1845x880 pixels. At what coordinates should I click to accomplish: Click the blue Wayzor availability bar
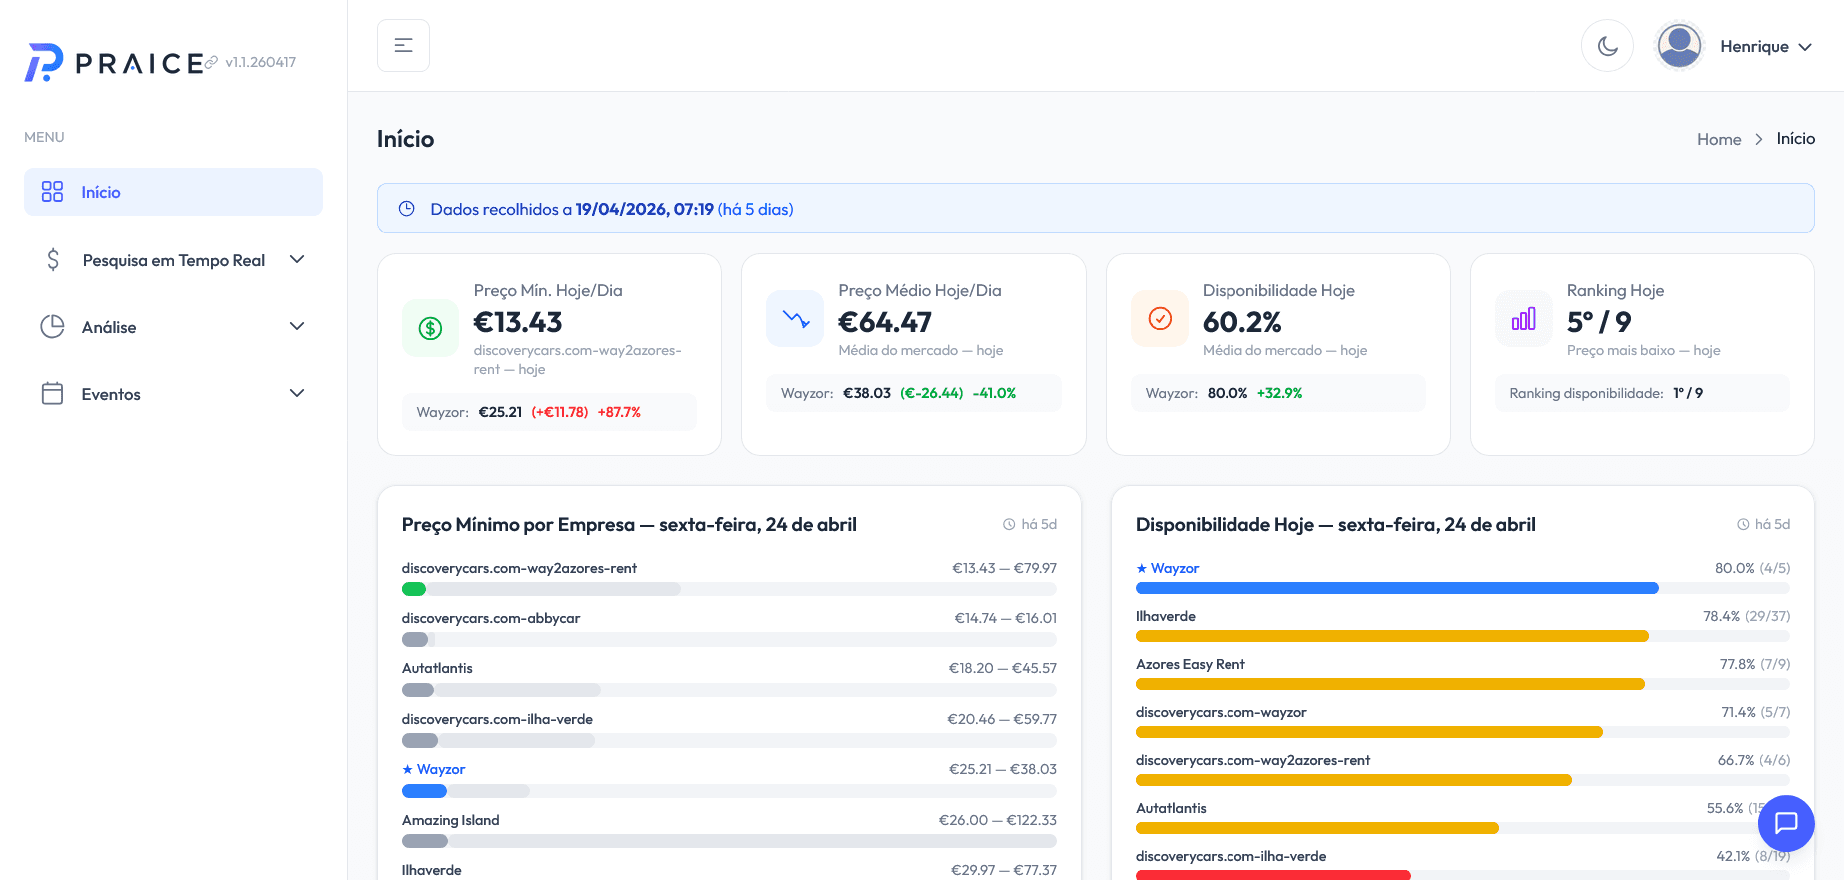tap(1397, 588)
